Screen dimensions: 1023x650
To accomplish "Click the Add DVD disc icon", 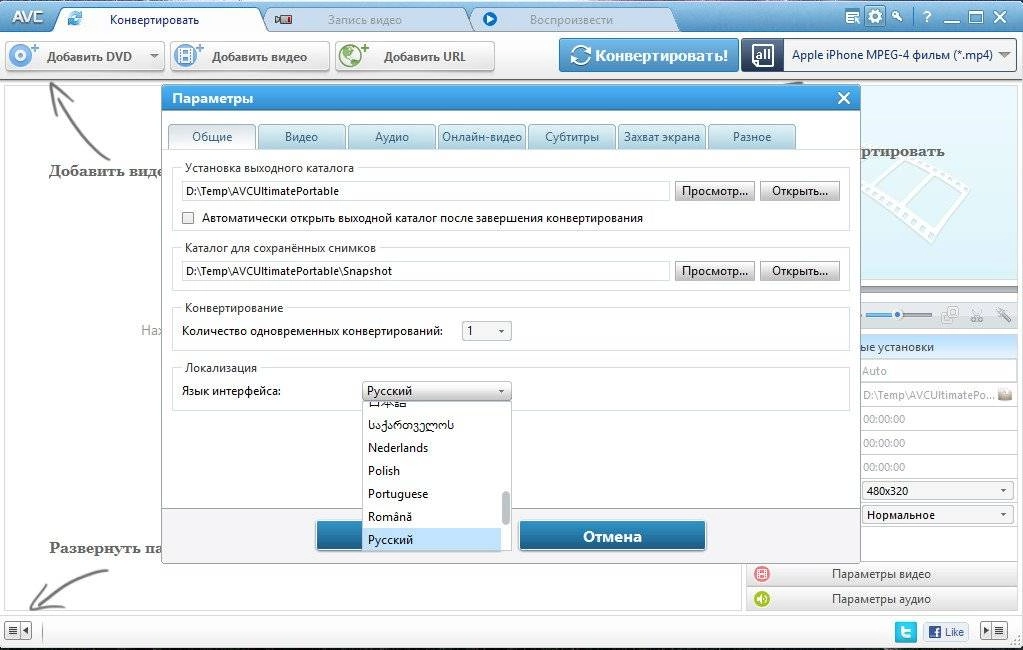I will [23, 55].
